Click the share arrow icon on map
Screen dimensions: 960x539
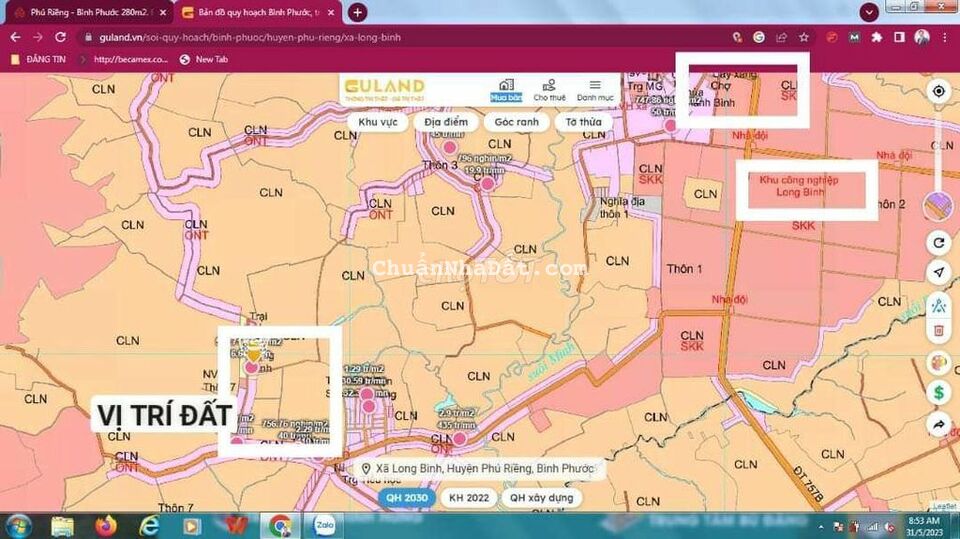click(939, 424)
